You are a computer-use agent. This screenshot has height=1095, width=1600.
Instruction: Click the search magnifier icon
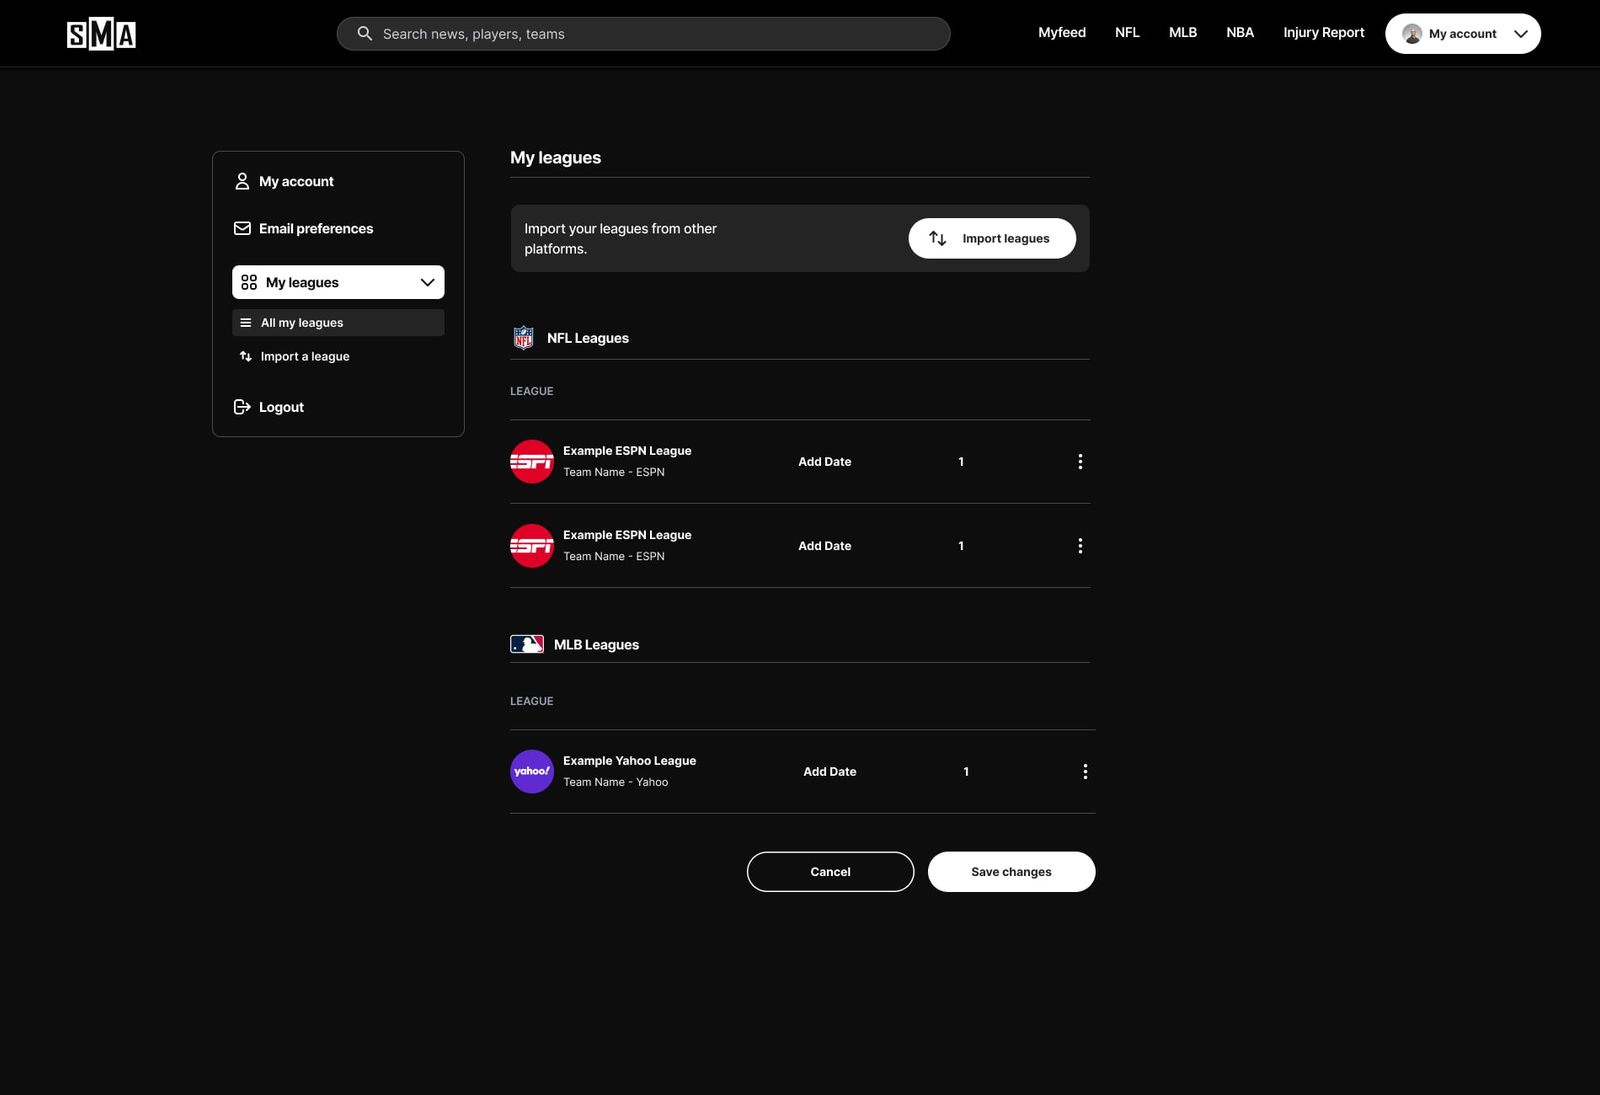click(x=364, y=33)
